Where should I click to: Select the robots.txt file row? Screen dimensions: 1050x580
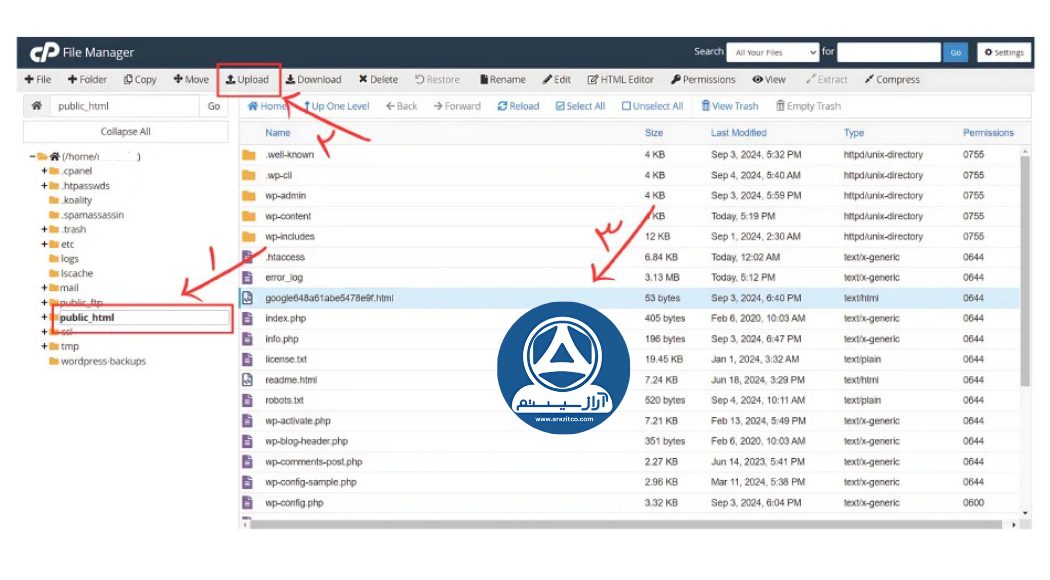pyautogui.click(x=629, y=401)
